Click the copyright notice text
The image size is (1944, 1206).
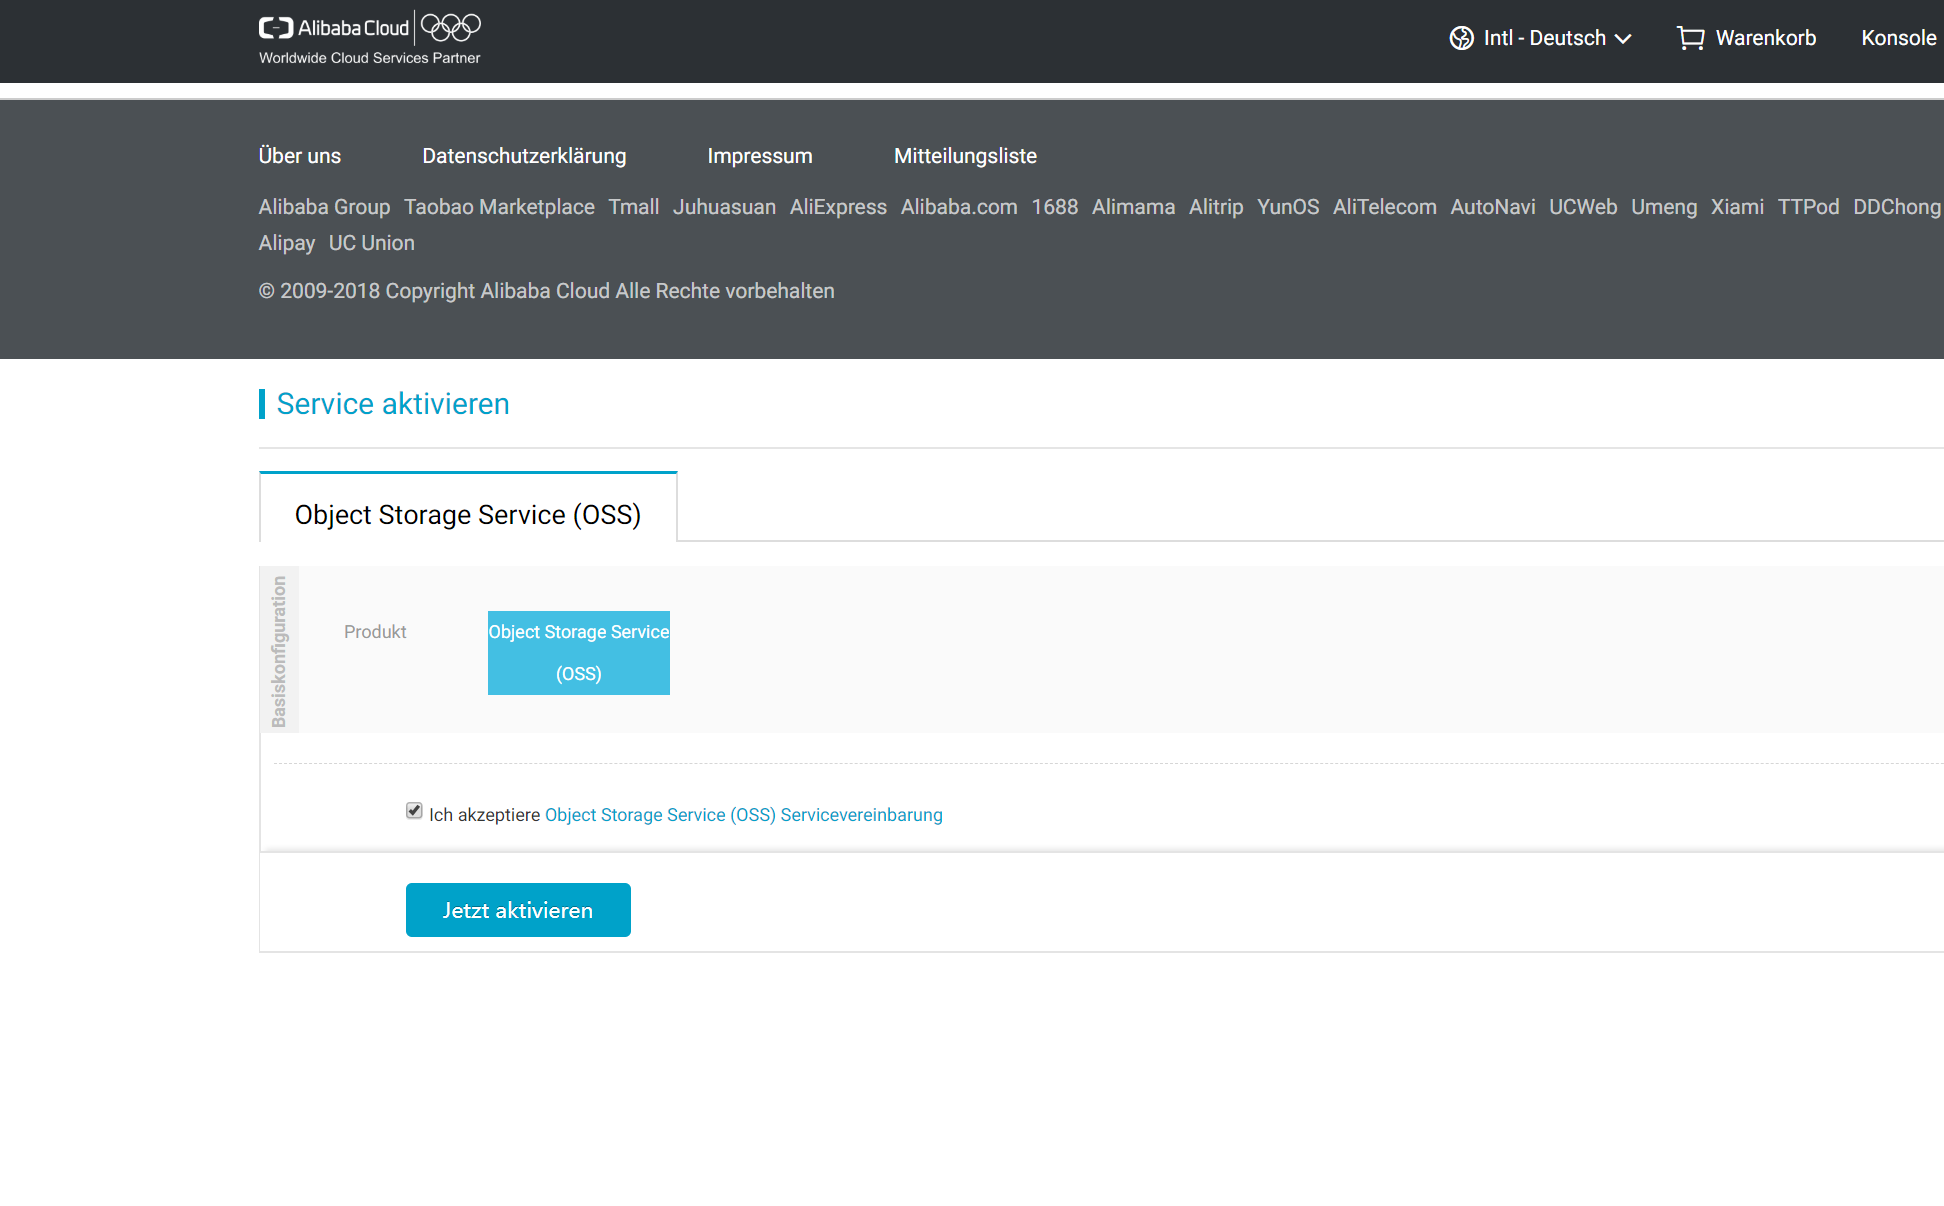coord(546,291)
